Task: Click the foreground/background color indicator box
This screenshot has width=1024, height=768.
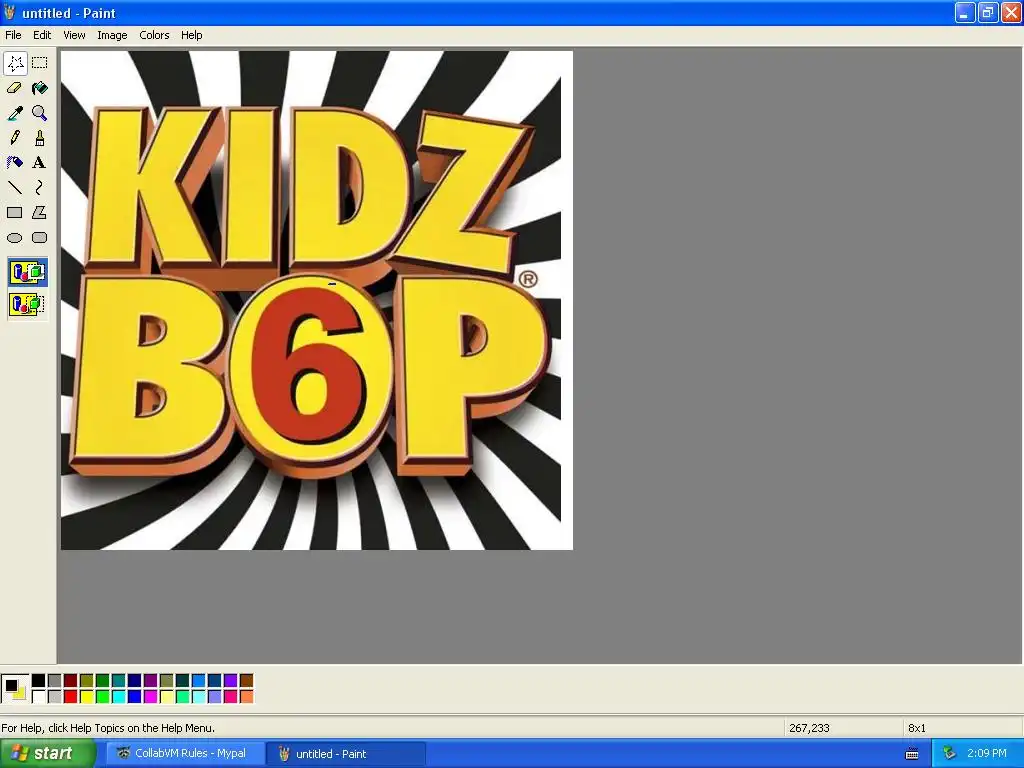Action: pyautogui.click(x=15, y=688)
